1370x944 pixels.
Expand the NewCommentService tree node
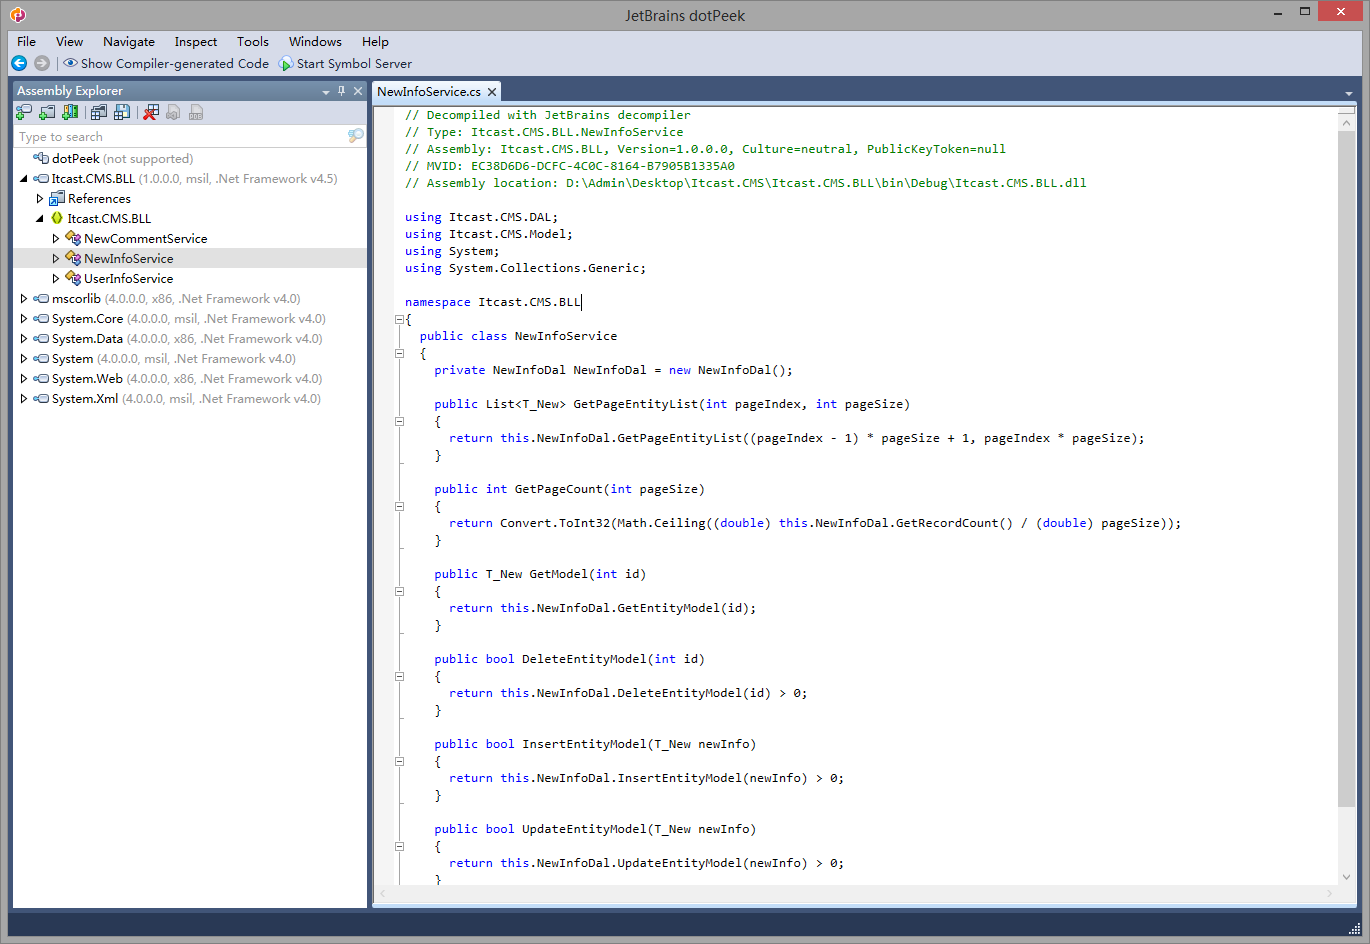pyautogui.click(x=56, y=239)
